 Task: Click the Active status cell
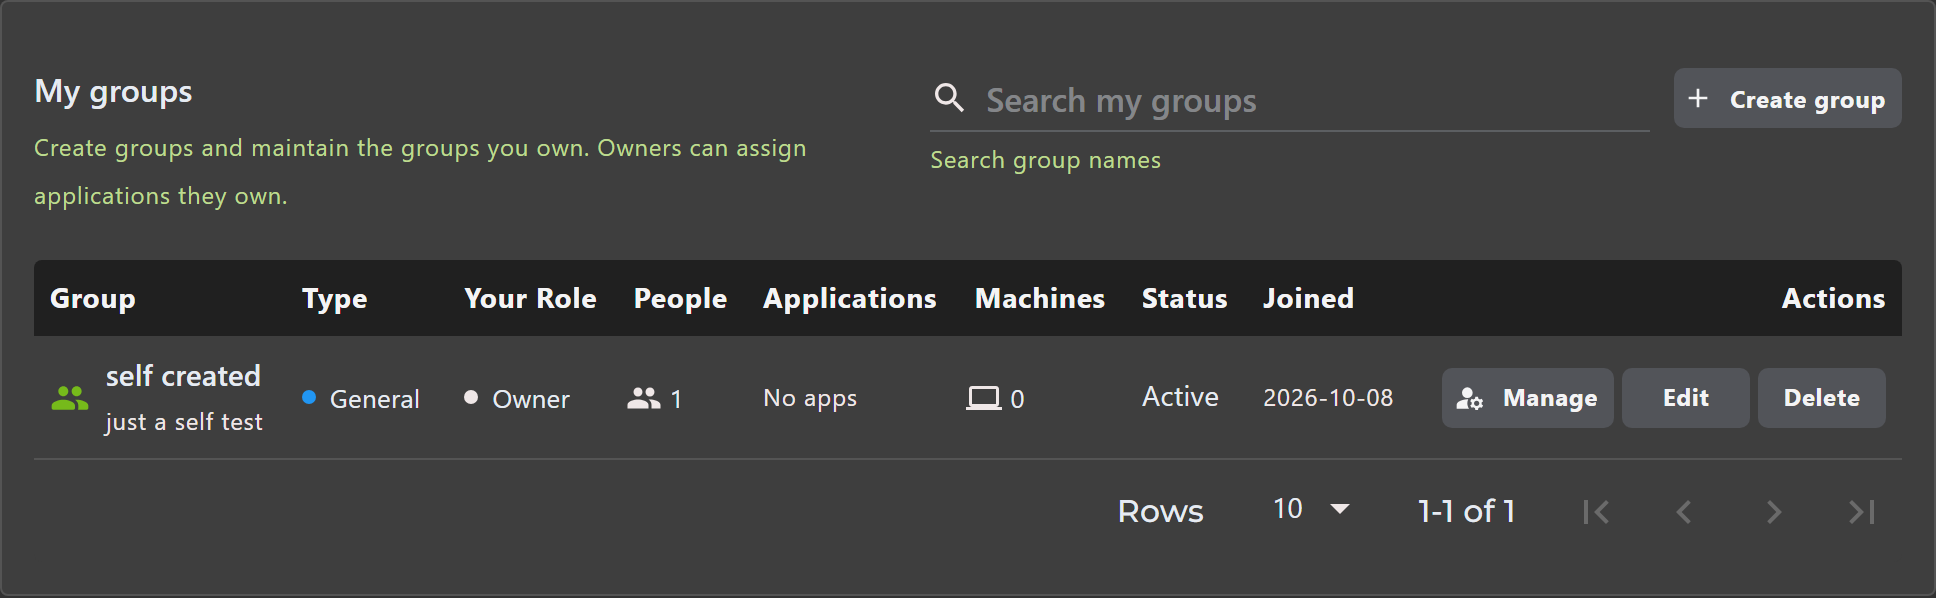(x=1180, y=397)
